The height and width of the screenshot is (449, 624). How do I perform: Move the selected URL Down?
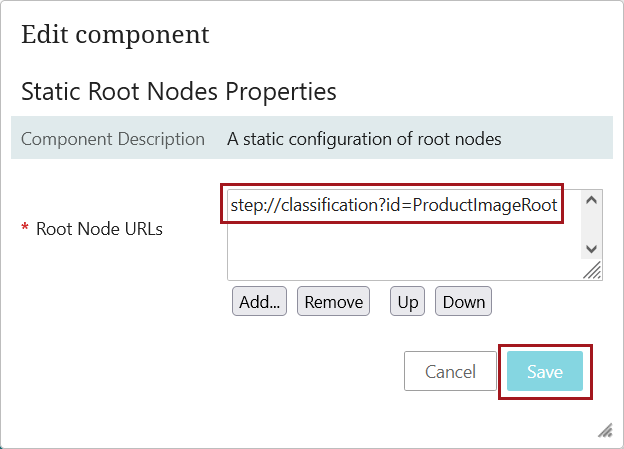click(x=464, y=301)
